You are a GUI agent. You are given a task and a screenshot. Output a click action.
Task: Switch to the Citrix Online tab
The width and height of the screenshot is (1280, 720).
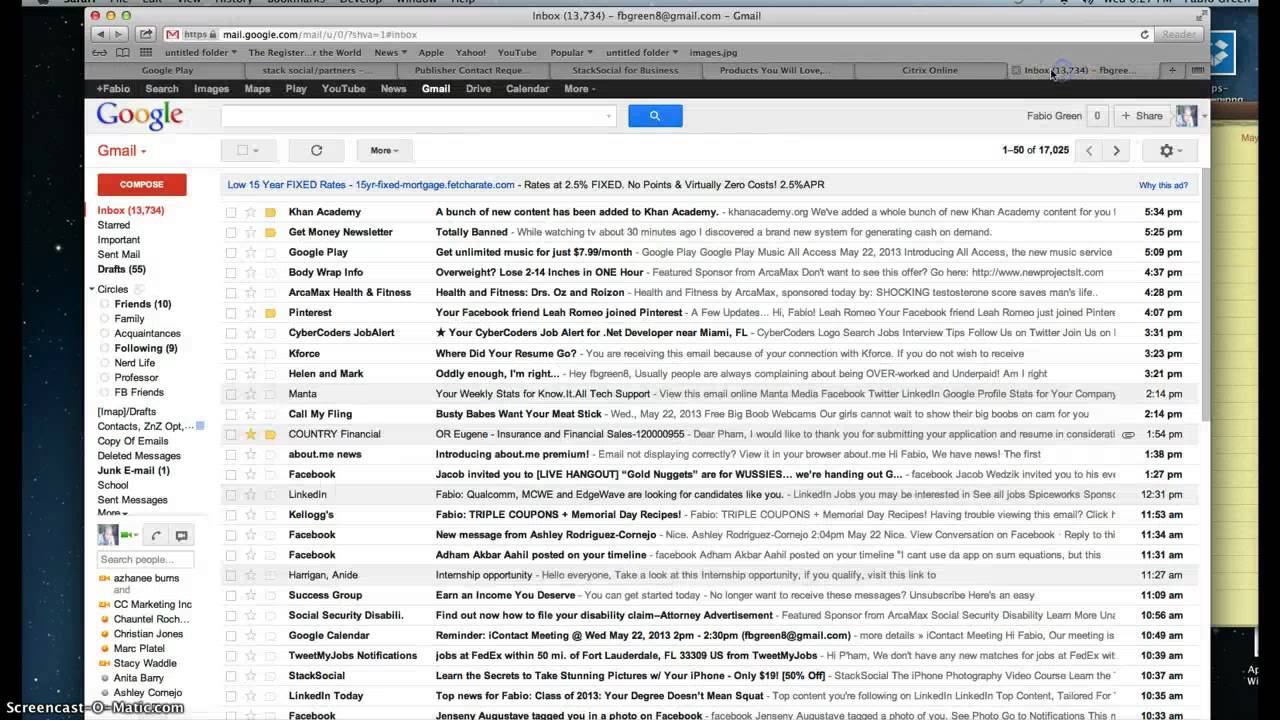click(930, 70)
